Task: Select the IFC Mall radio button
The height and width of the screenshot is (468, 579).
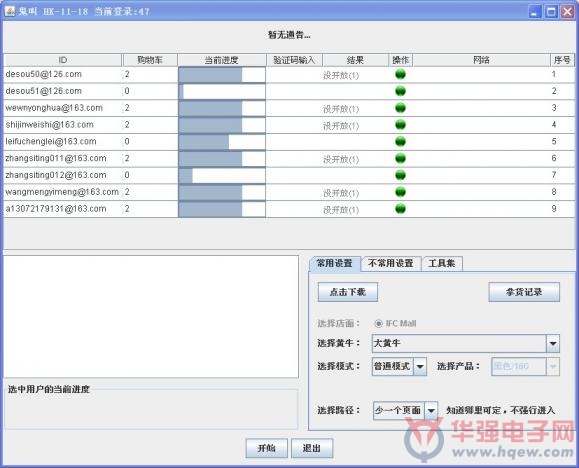Action: tap(378, 324)
